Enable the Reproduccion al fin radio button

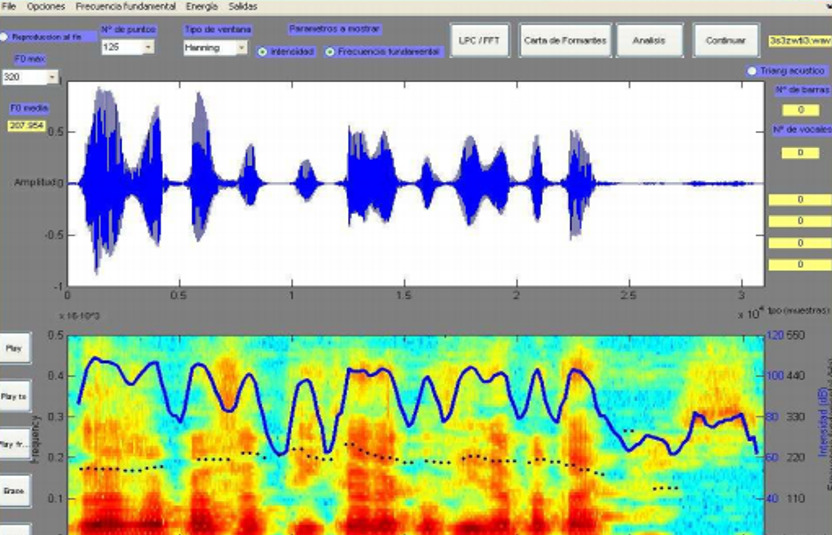coord(5,37)
